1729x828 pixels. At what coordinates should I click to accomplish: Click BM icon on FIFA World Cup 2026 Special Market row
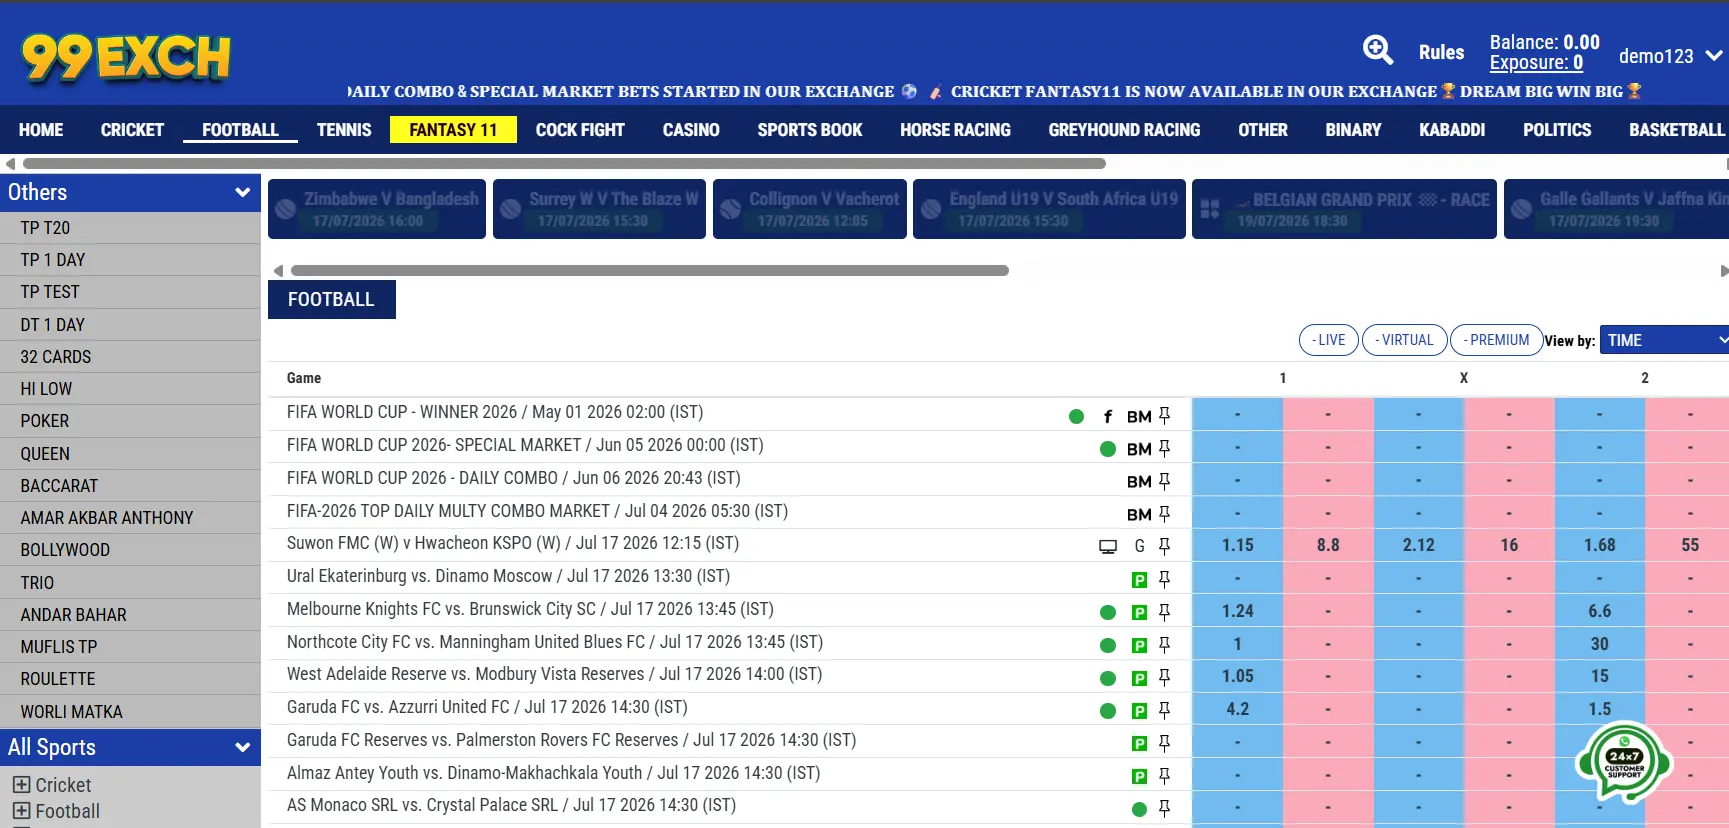[1139, 449]
